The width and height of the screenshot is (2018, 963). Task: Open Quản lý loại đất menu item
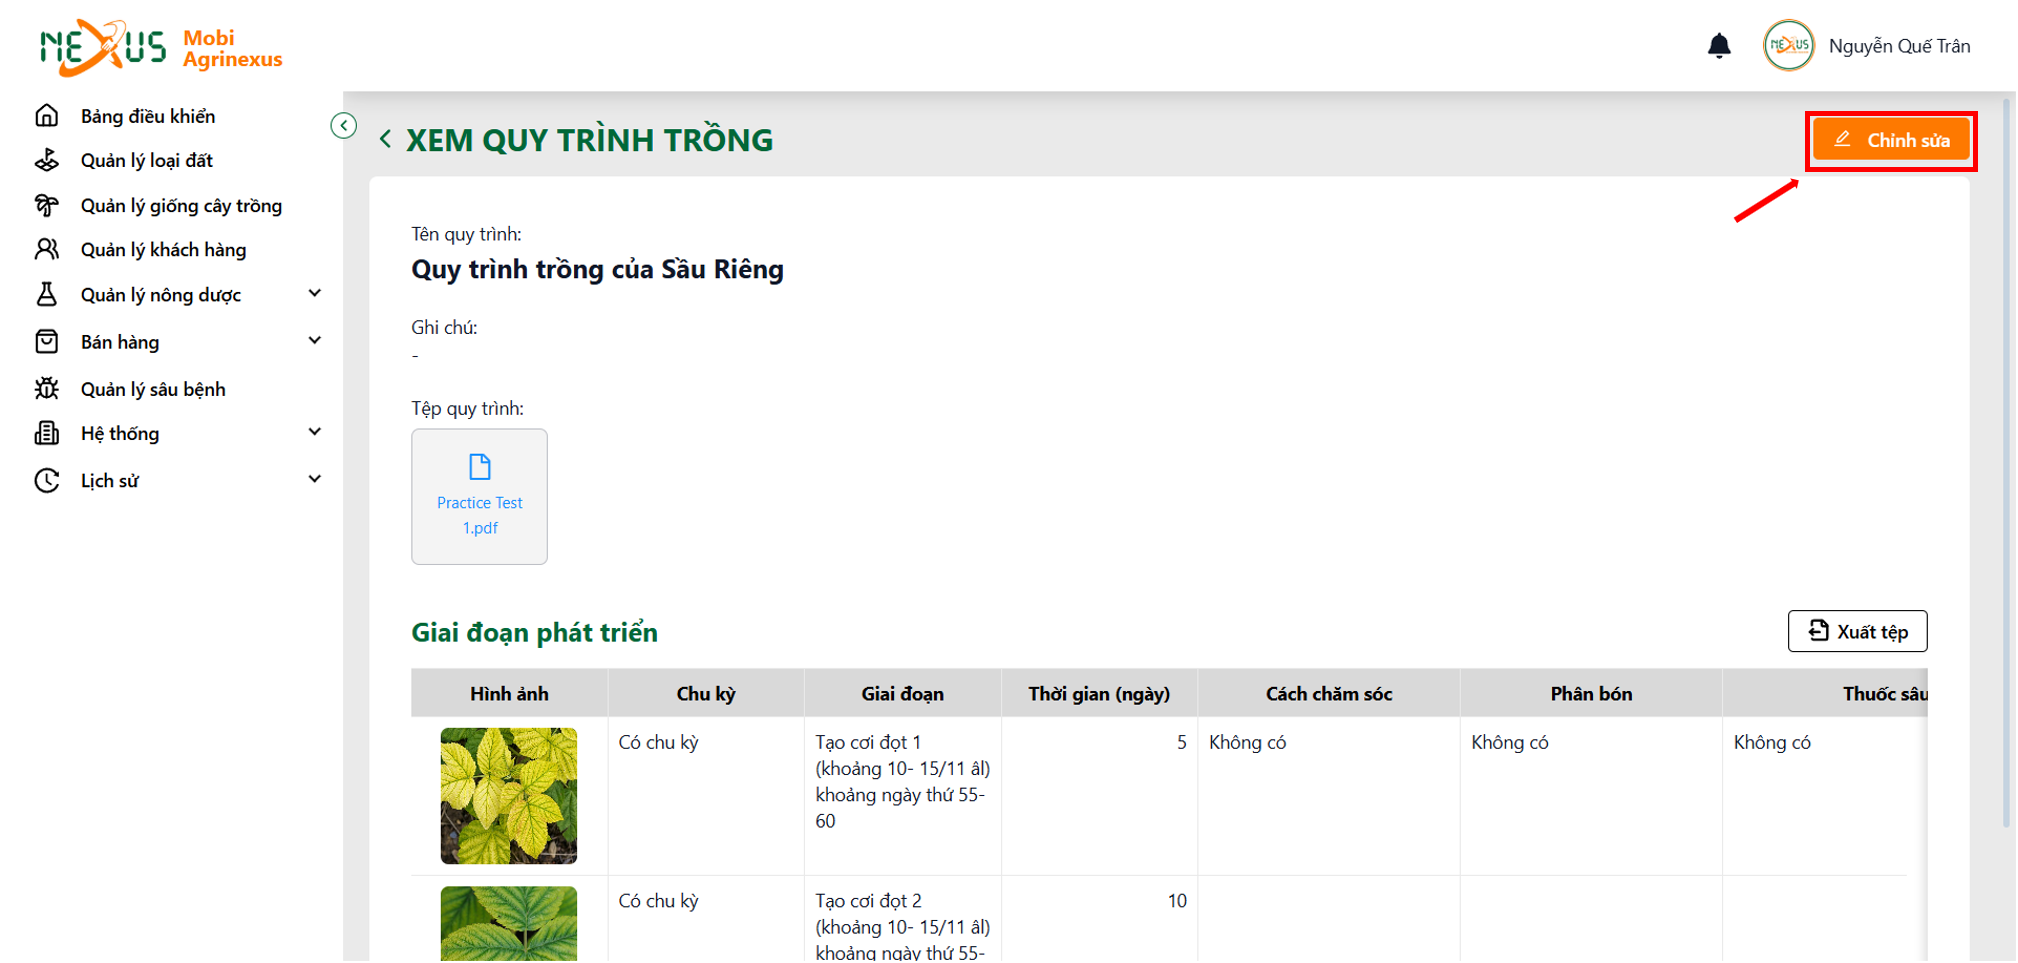coord(147,161)
